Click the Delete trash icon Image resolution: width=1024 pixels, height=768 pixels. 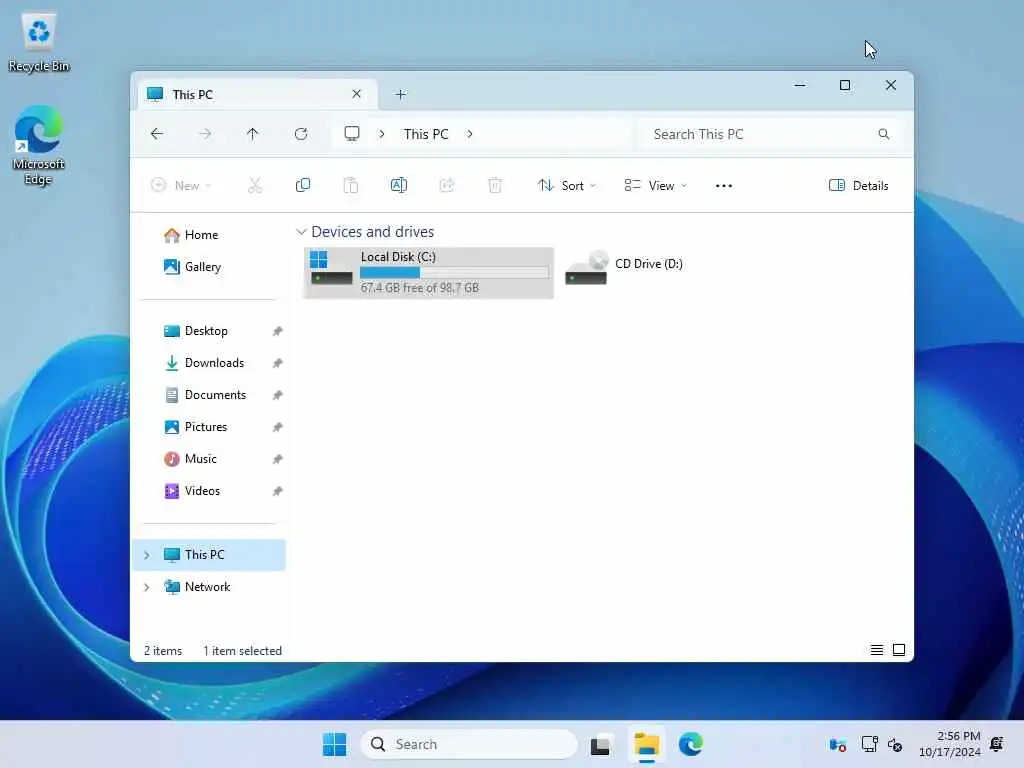[495, 185]
